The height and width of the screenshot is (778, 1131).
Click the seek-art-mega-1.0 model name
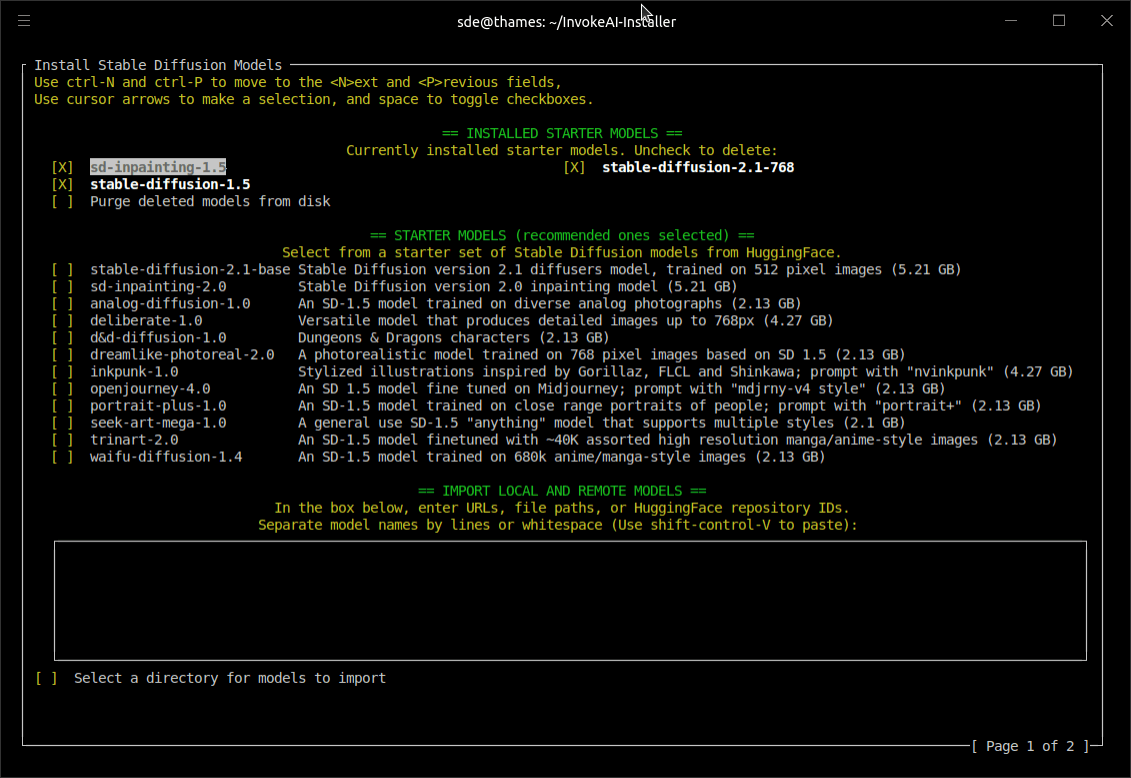(158, 423)
